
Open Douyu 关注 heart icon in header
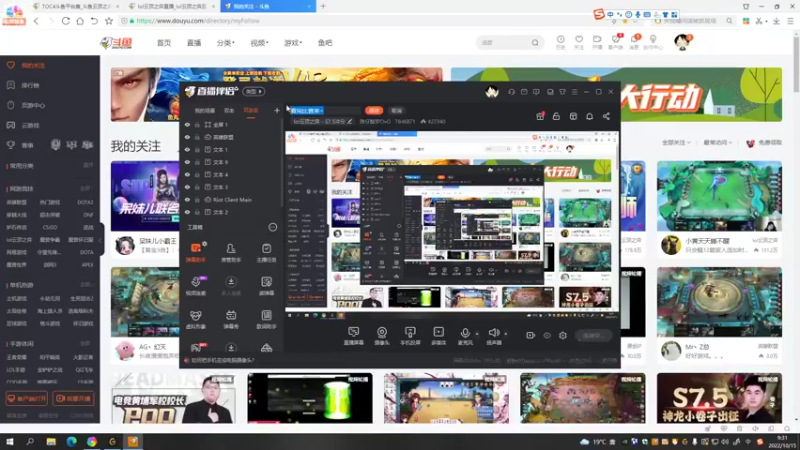579,42
